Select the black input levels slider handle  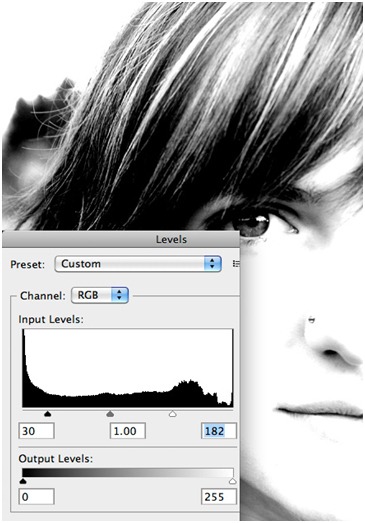(48, 414)
